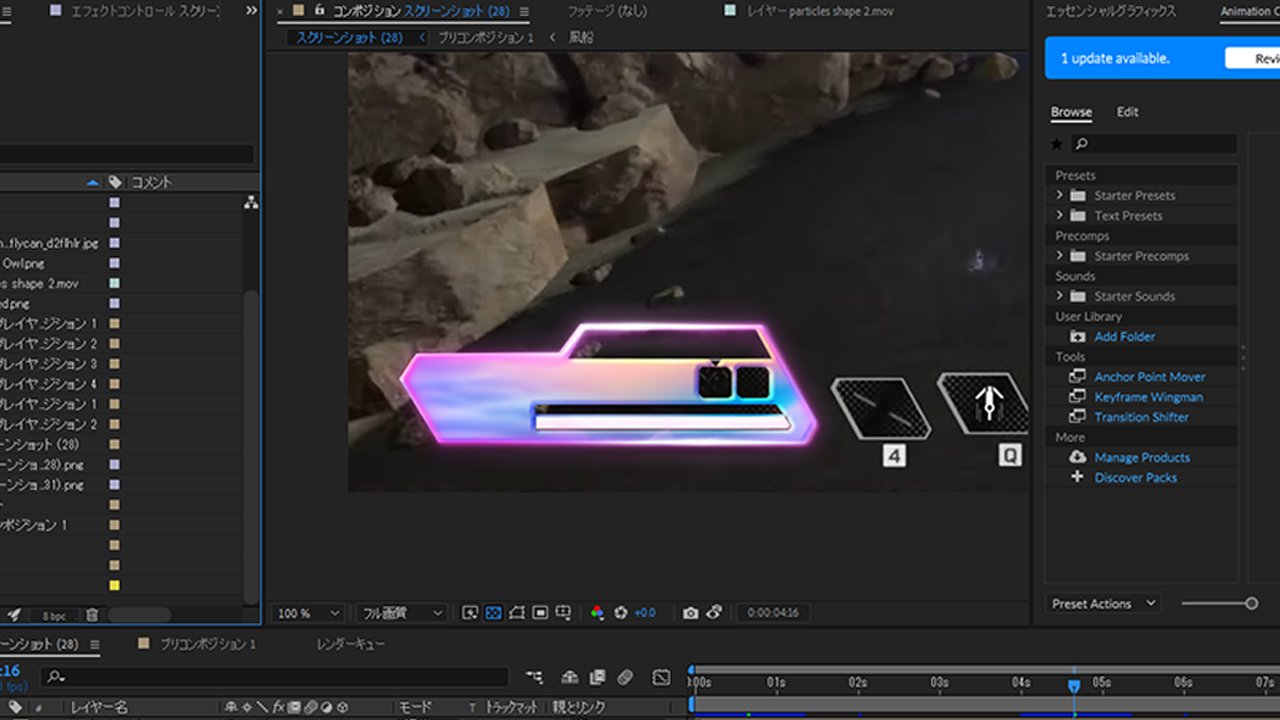
Task: Click the trash icon in the project panel
Action: [92, 615]
